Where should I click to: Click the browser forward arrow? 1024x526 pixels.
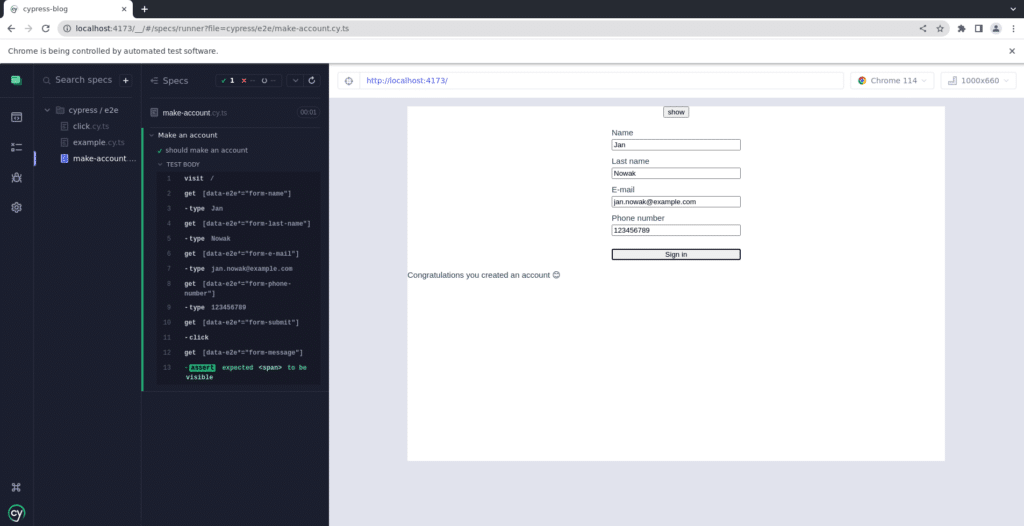coord(28,29)
